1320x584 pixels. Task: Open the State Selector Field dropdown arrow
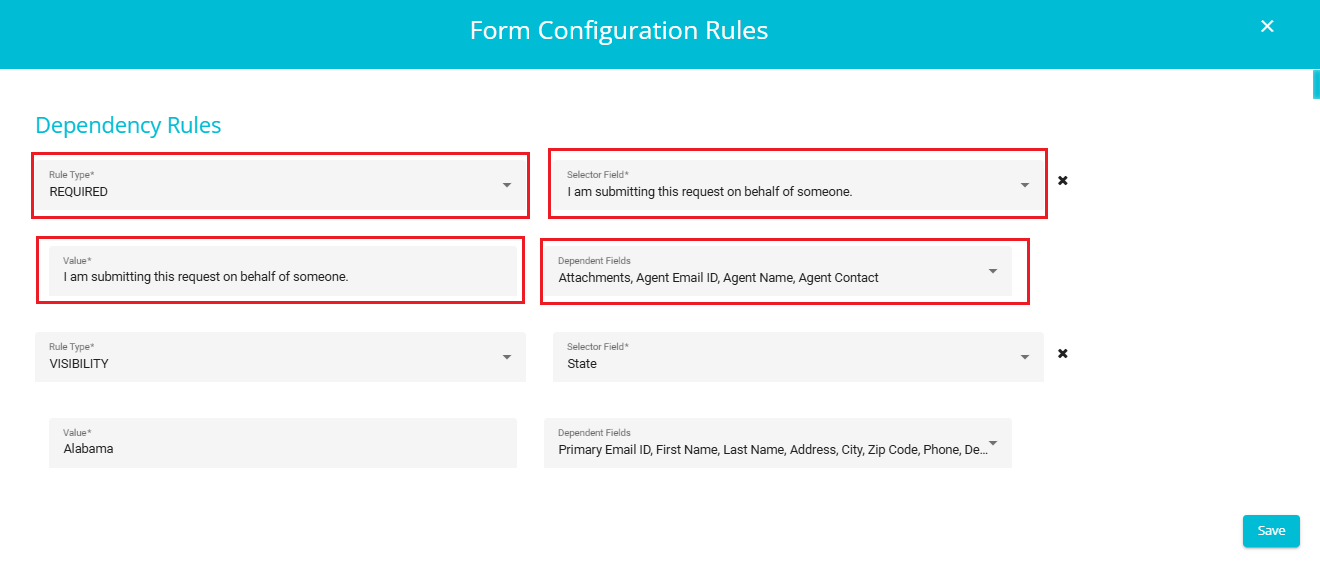(x=1025, y=357)
